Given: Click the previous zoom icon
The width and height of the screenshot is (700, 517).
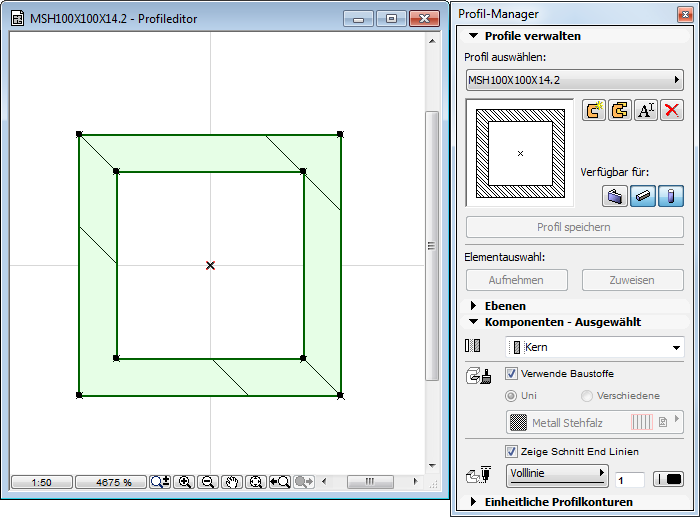Looking at the screenshot, I should 280,482.
